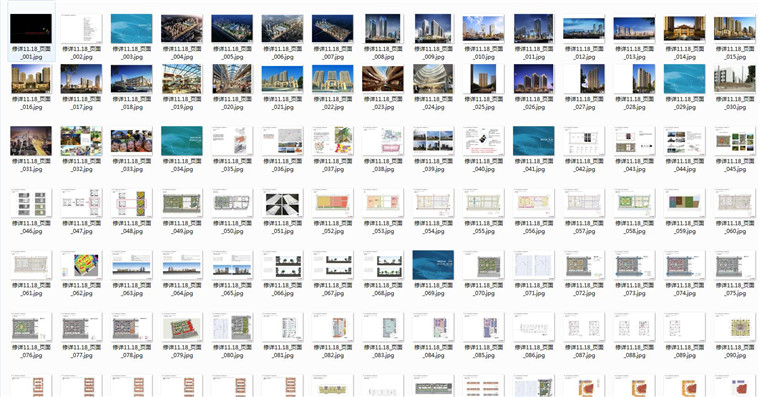
Task: Click the residential towers thumbnail _016.jpg
Action: pyautogui.click(x=31, y=79)
